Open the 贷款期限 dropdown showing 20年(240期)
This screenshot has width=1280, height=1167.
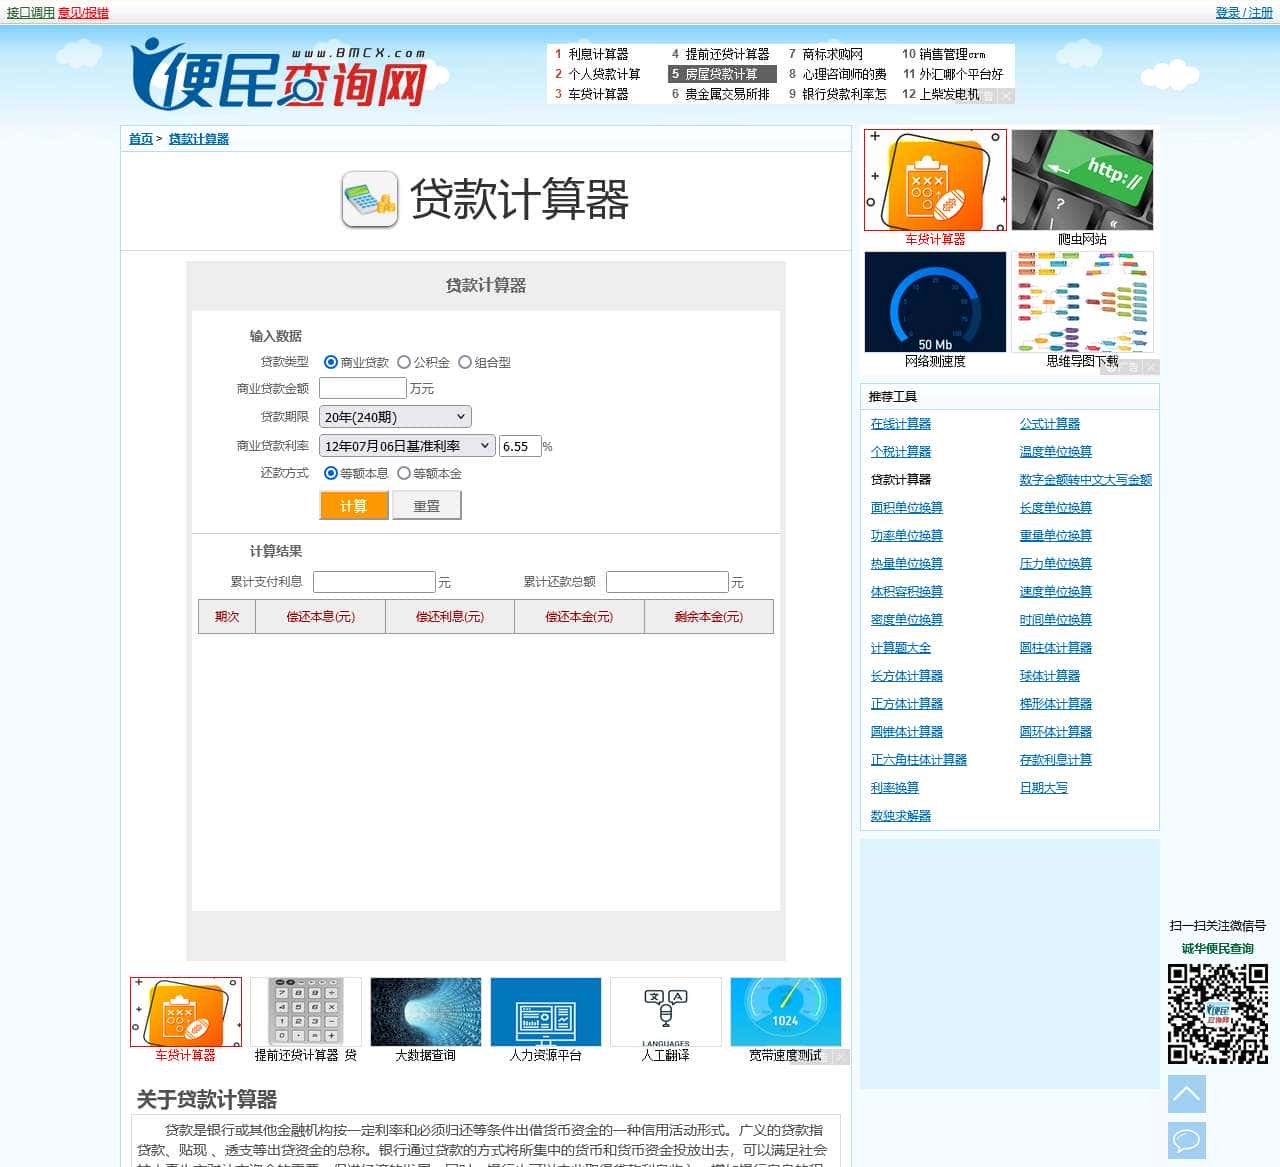[395, 417]
